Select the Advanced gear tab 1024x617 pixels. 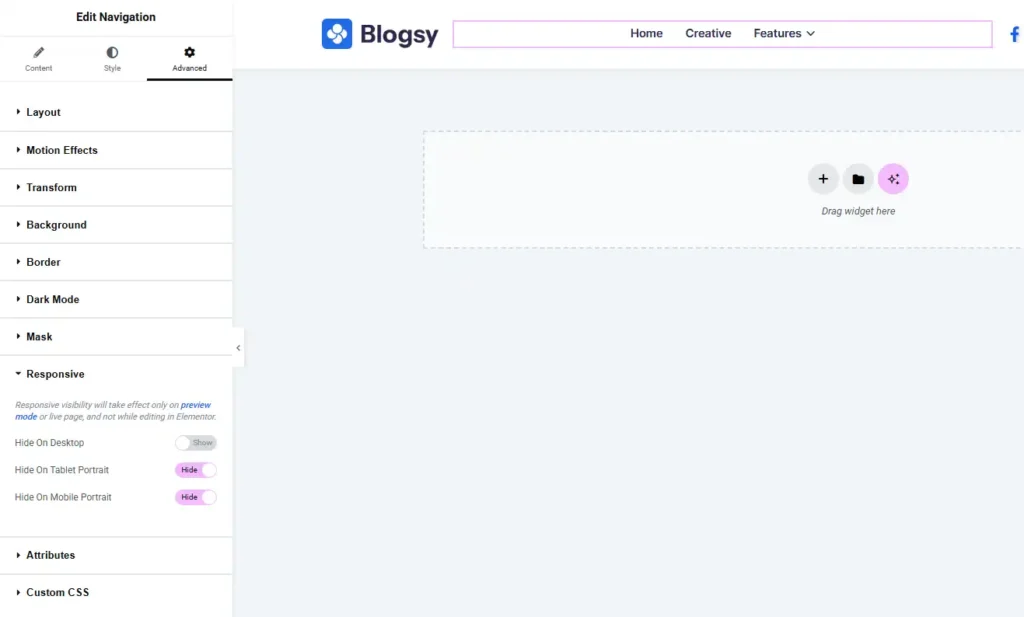189,59
